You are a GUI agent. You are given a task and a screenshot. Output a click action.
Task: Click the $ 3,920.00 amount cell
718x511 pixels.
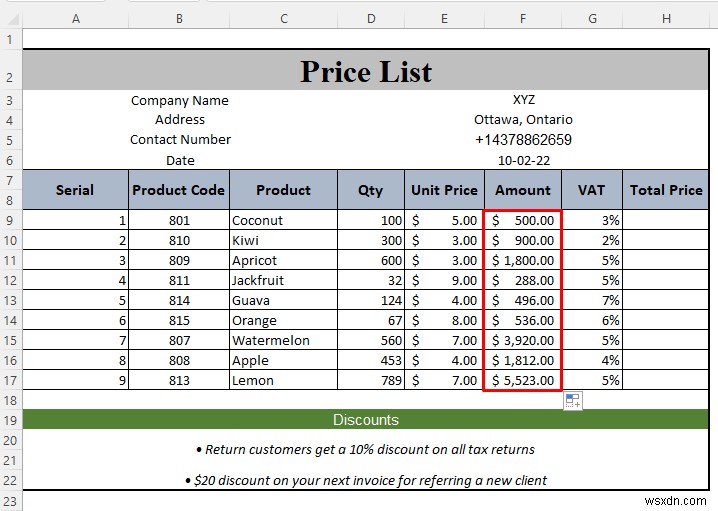click(523, 340)
